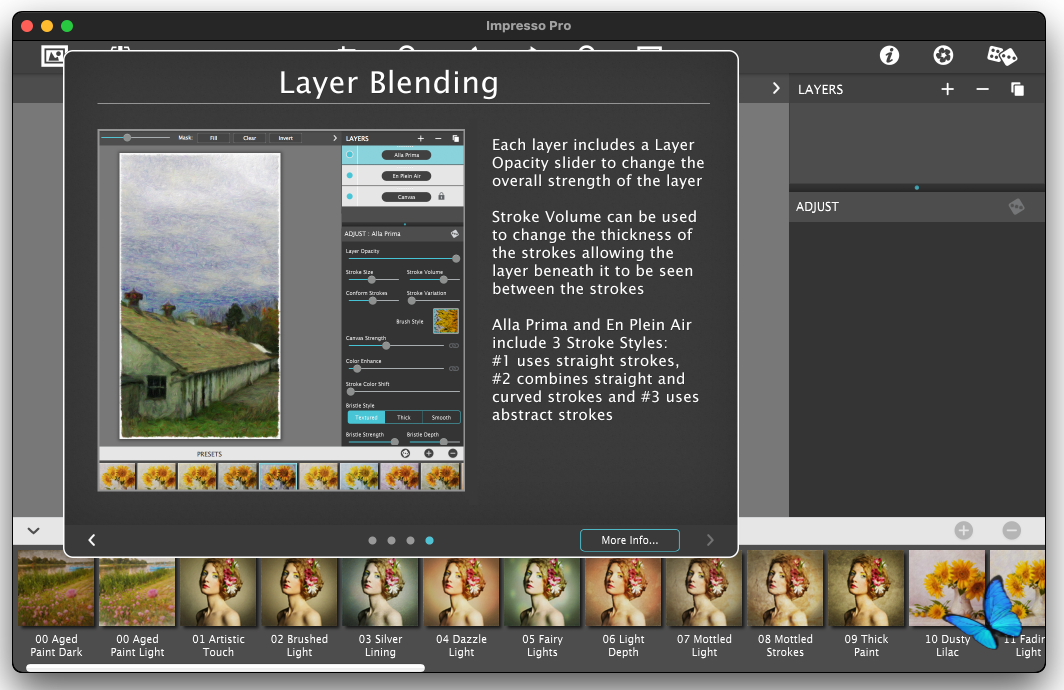Click the open image icon at the toolbar's left
This screenshot has height=690, width=1064.
53,56
